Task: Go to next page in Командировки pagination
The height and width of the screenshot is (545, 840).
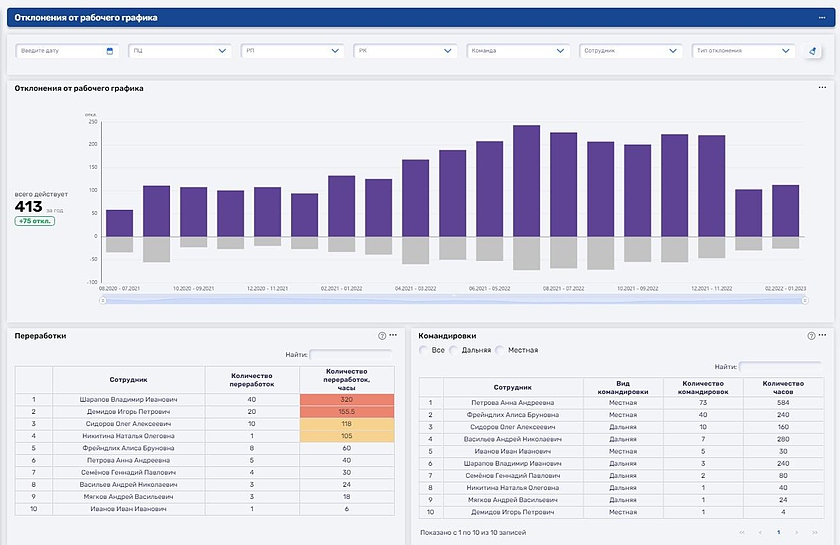Action: click(x=796, y=532)
